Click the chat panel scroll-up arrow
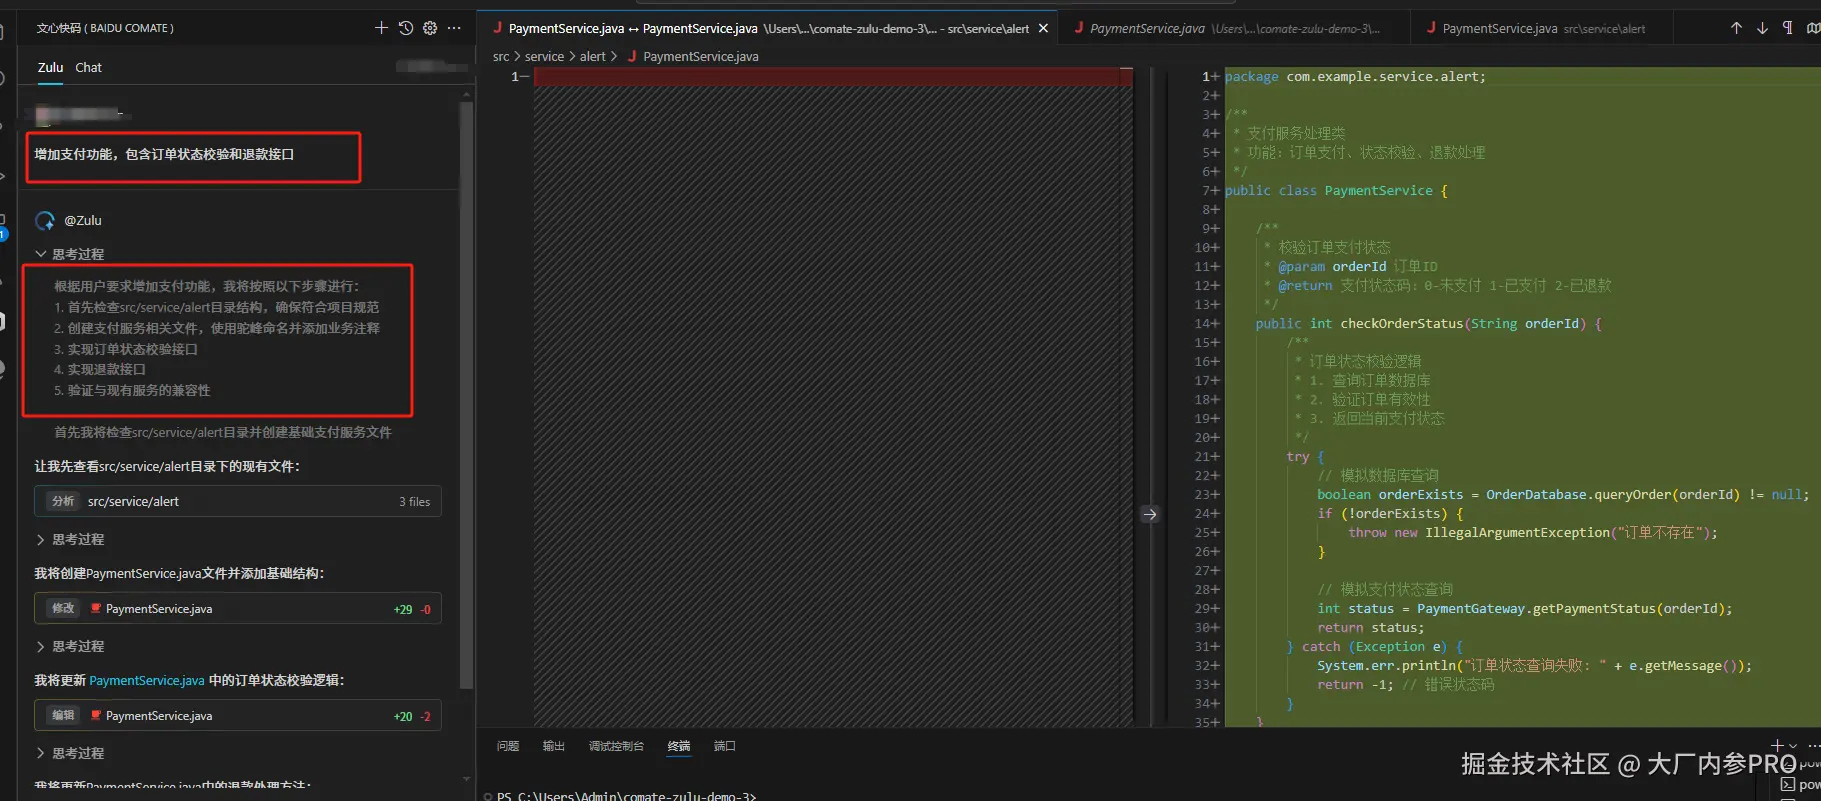Image resolution: width=1821 pixels, height=801 pixels. [x=466, y=94]
